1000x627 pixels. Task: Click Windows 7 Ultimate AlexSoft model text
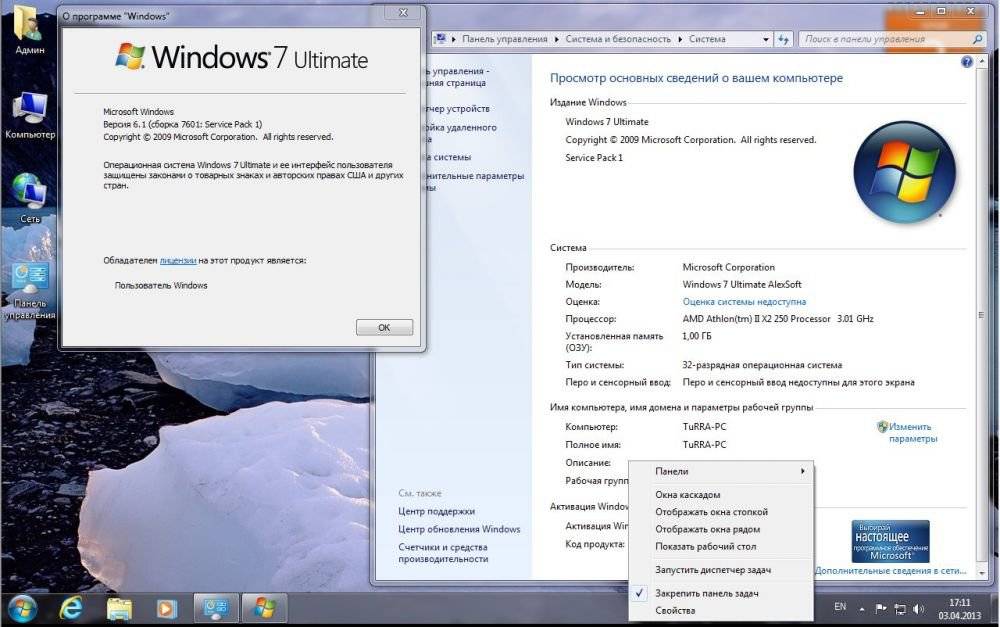tap(742, 284)
